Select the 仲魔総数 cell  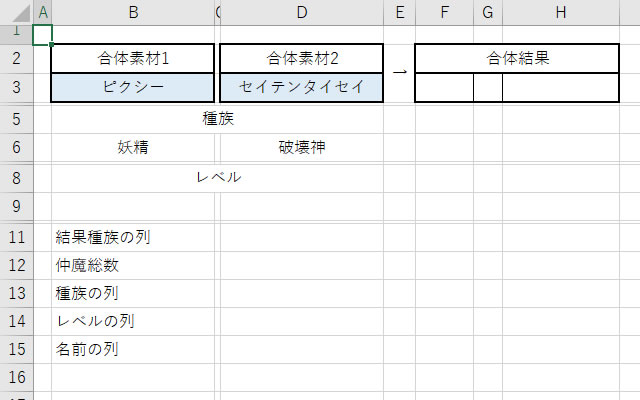89,265
